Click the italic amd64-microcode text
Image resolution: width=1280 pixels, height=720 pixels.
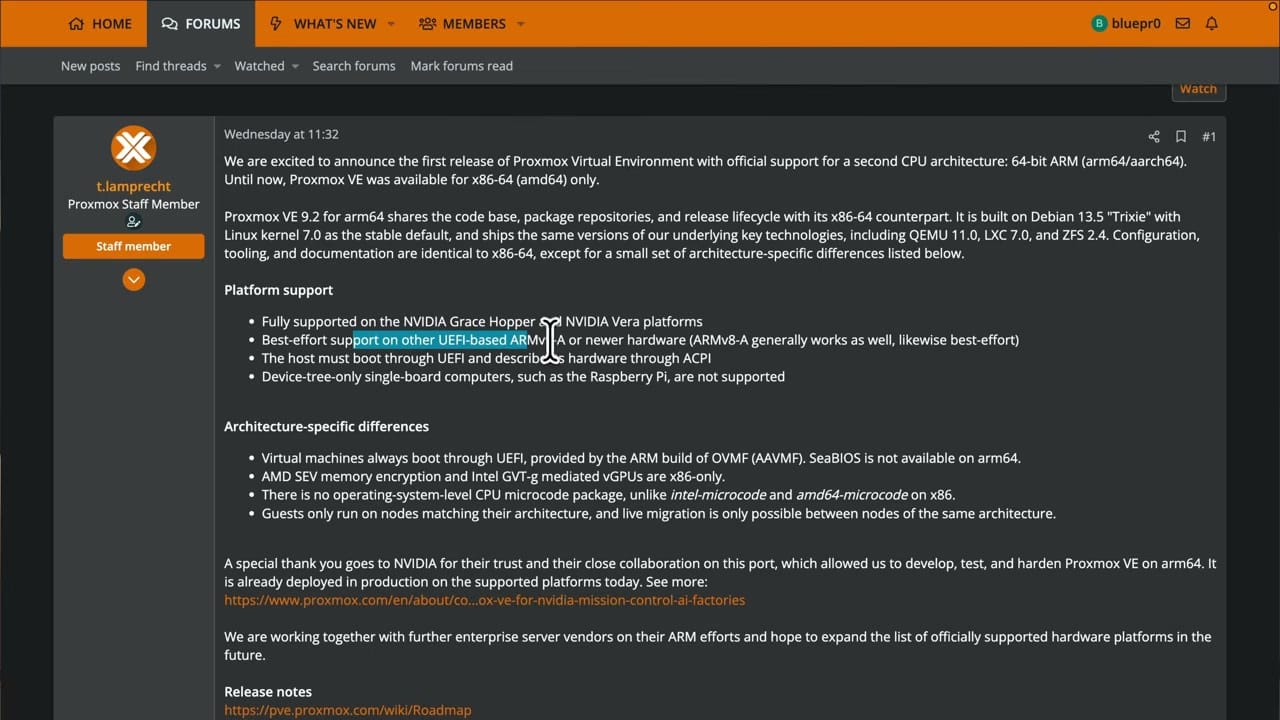coord(852,495)
